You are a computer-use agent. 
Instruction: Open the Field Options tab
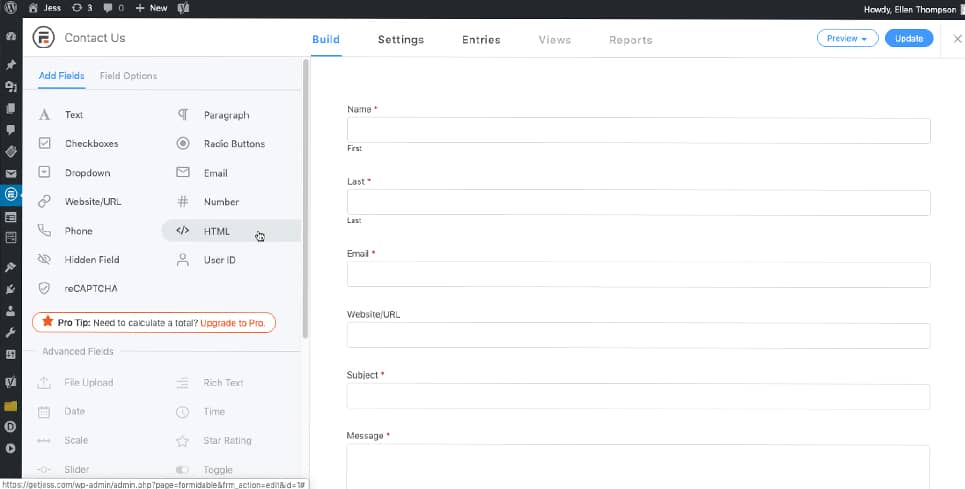(128, 76)
